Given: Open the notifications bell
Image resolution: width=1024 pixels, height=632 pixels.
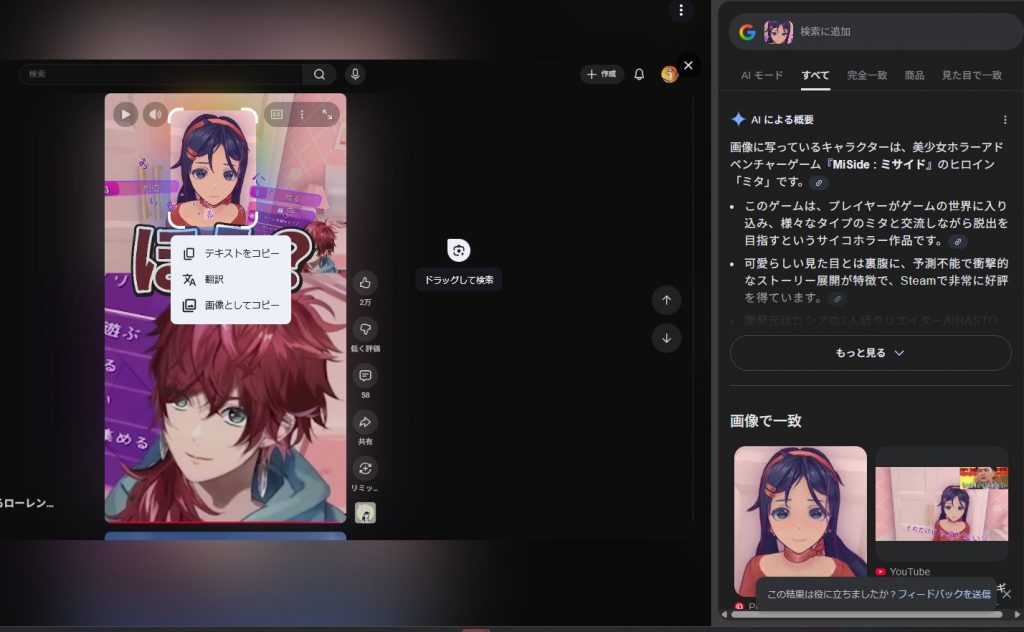Looking at the screenshot, I should click(639, 74).
